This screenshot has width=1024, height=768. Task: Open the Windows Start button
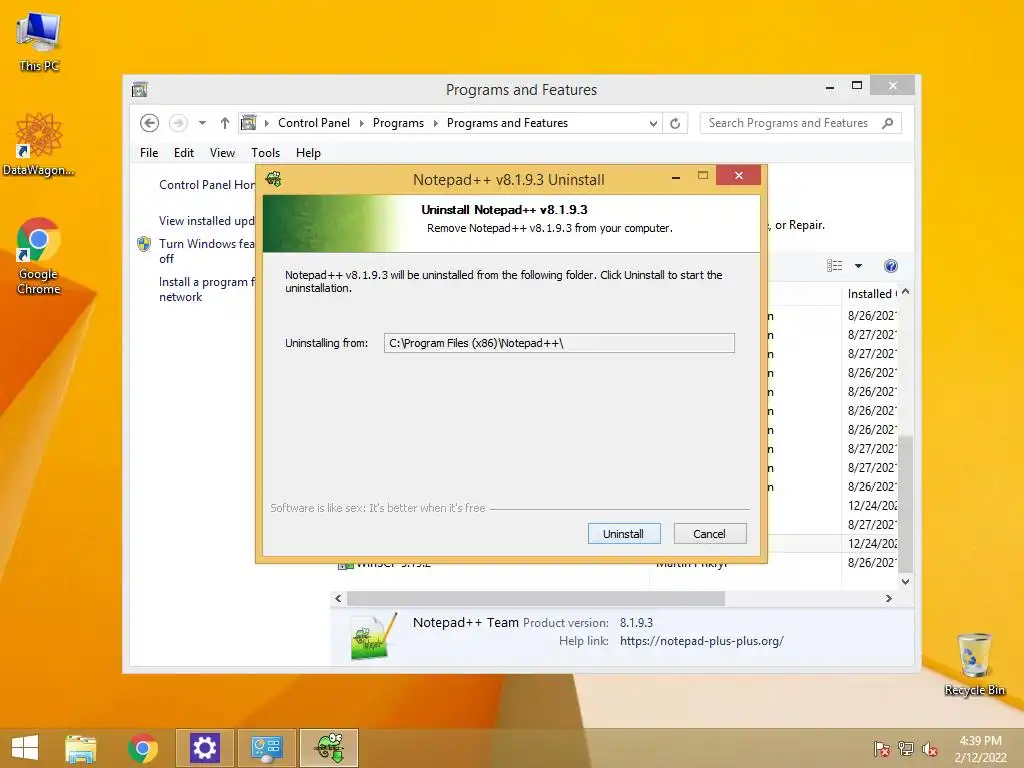point(25,748)
